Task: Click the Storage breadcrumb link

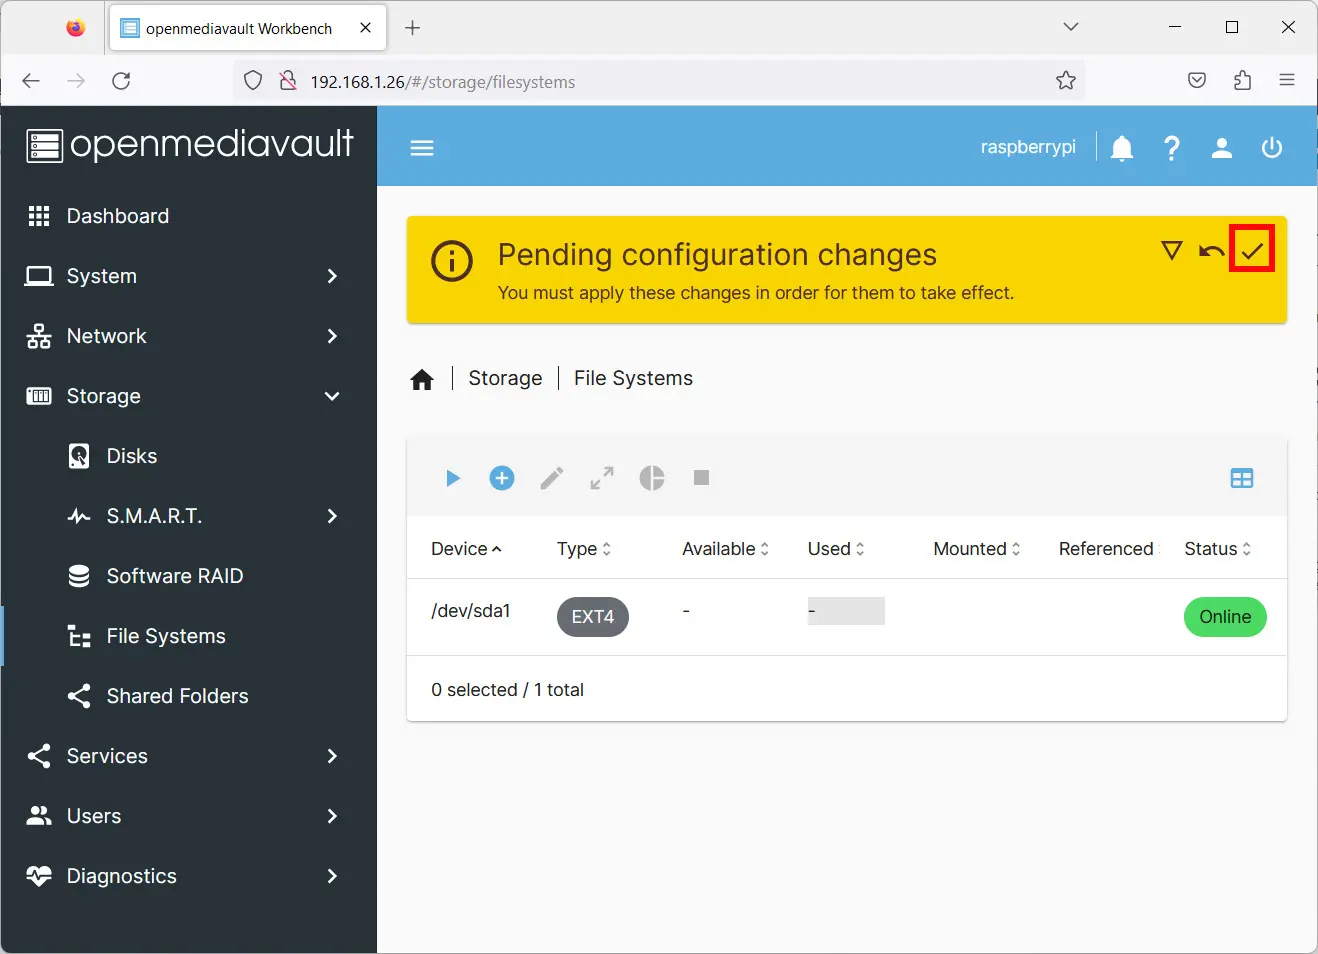Action: 505,378
